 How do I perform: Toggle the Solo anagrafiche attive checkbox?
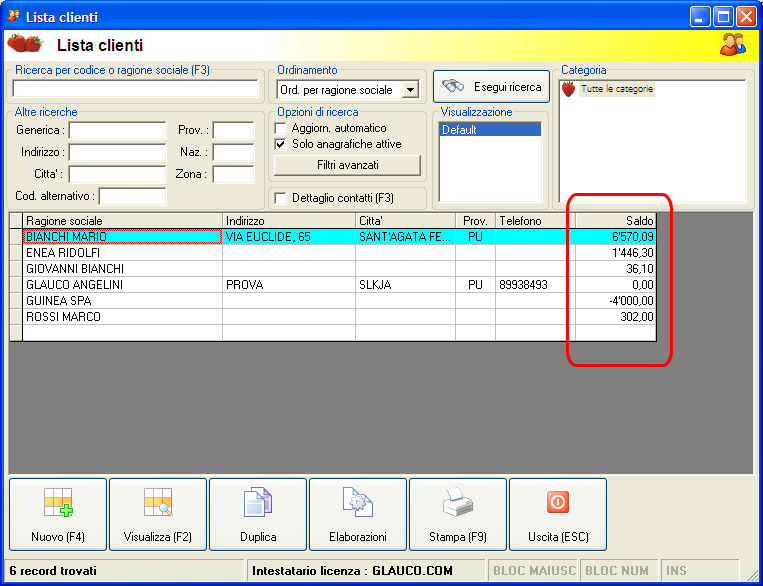280,145
